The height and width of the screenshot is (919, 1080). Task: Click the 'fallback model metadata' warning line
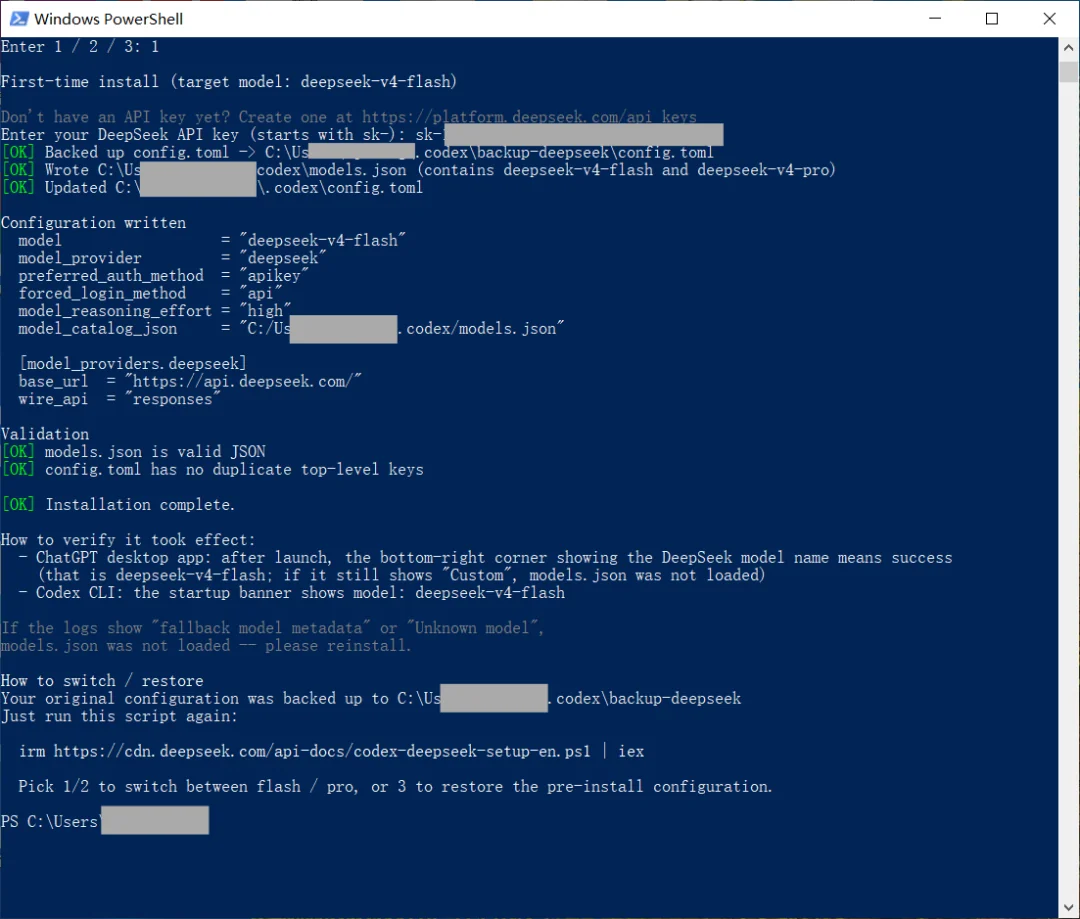[x=273, y=628]
